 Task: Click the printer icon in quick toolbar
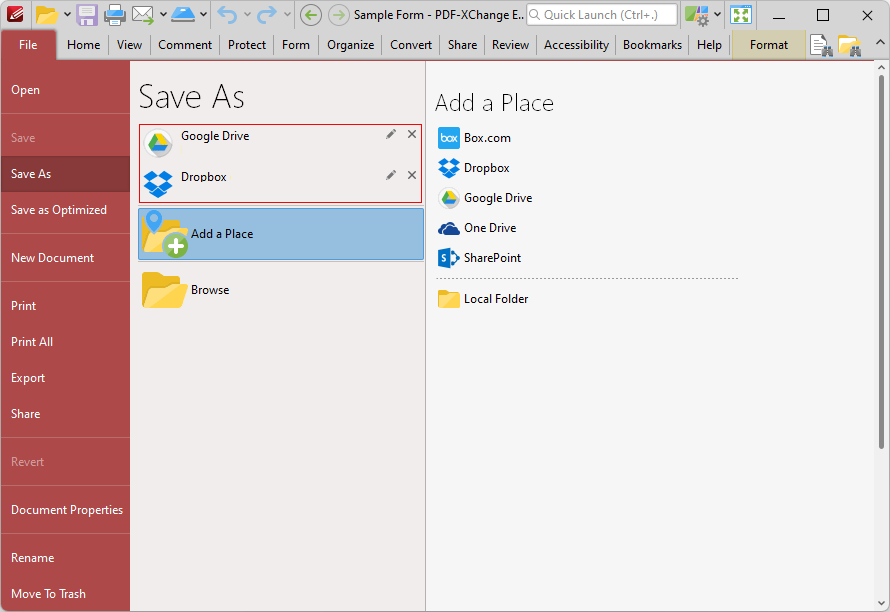coord(114,15)
